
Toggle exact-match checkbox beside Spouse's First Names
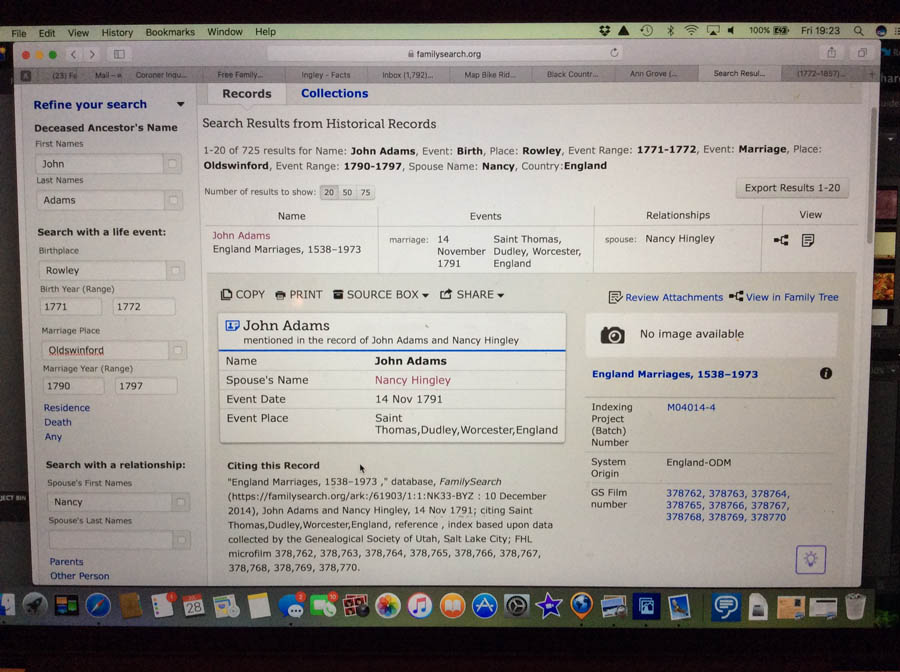click(180, 502)
